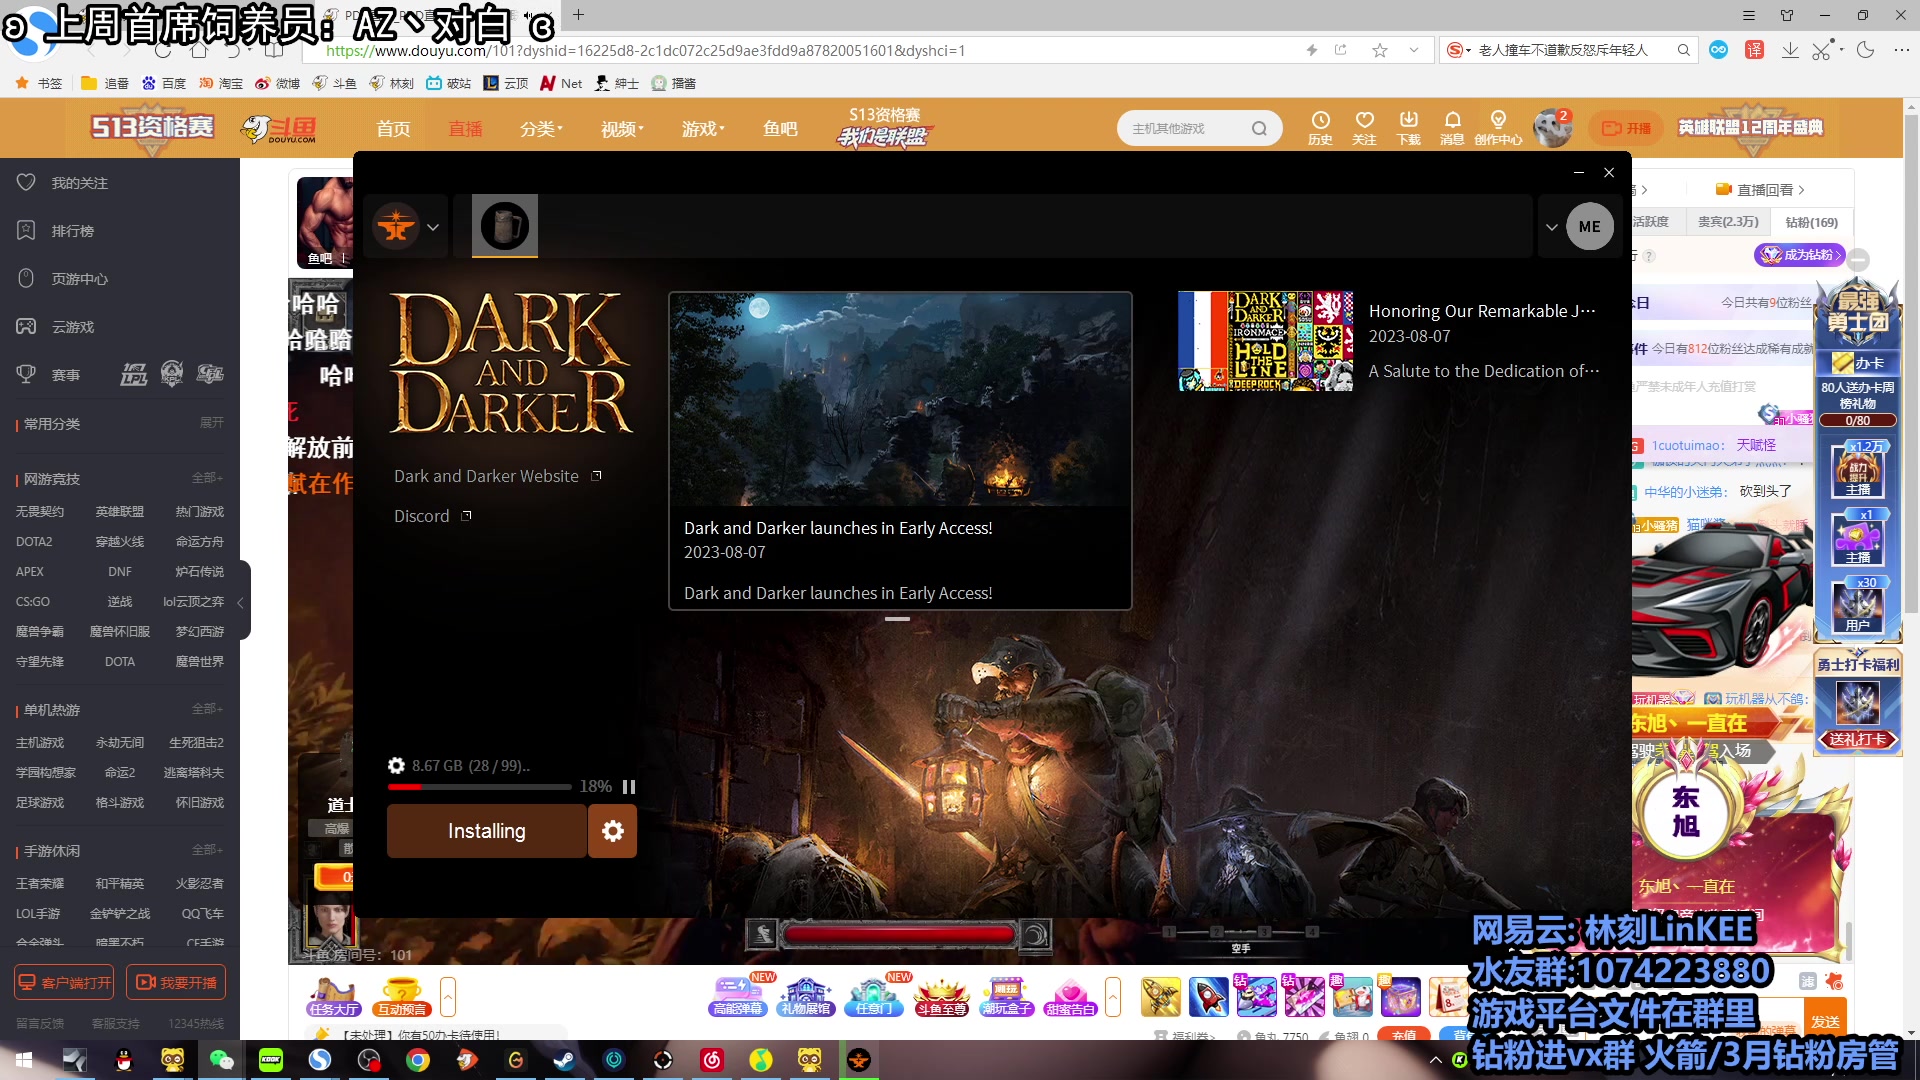Click the installation progress bar
1920x1080 pixels.
pos(480,787)
